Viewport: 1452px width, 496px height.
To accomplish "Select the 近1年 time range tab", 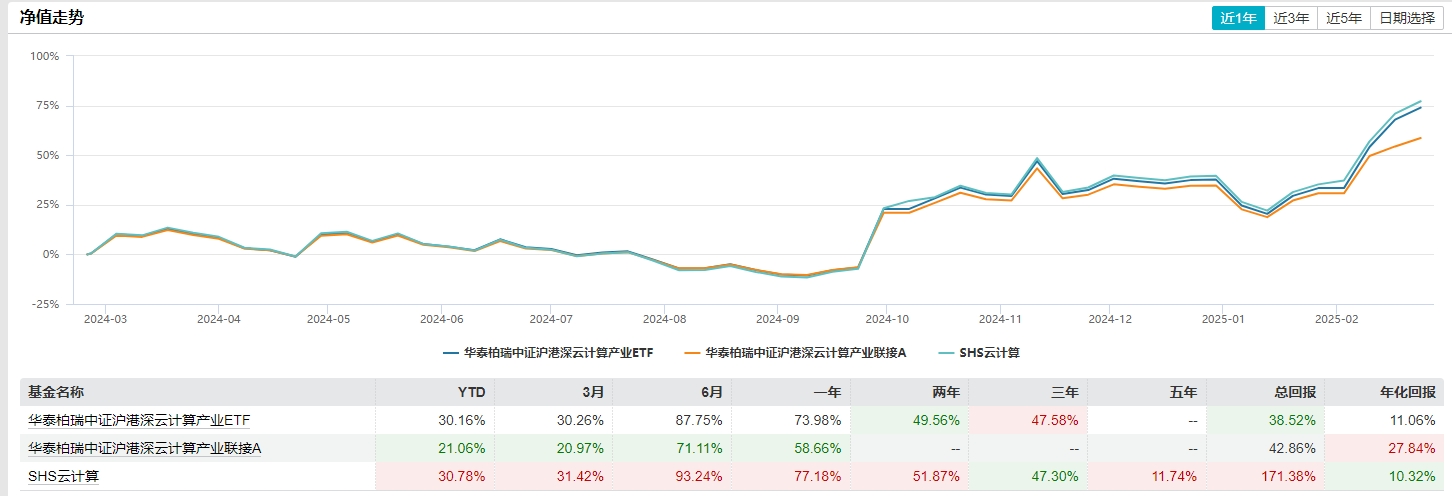I will click(x=1237, y=18).
